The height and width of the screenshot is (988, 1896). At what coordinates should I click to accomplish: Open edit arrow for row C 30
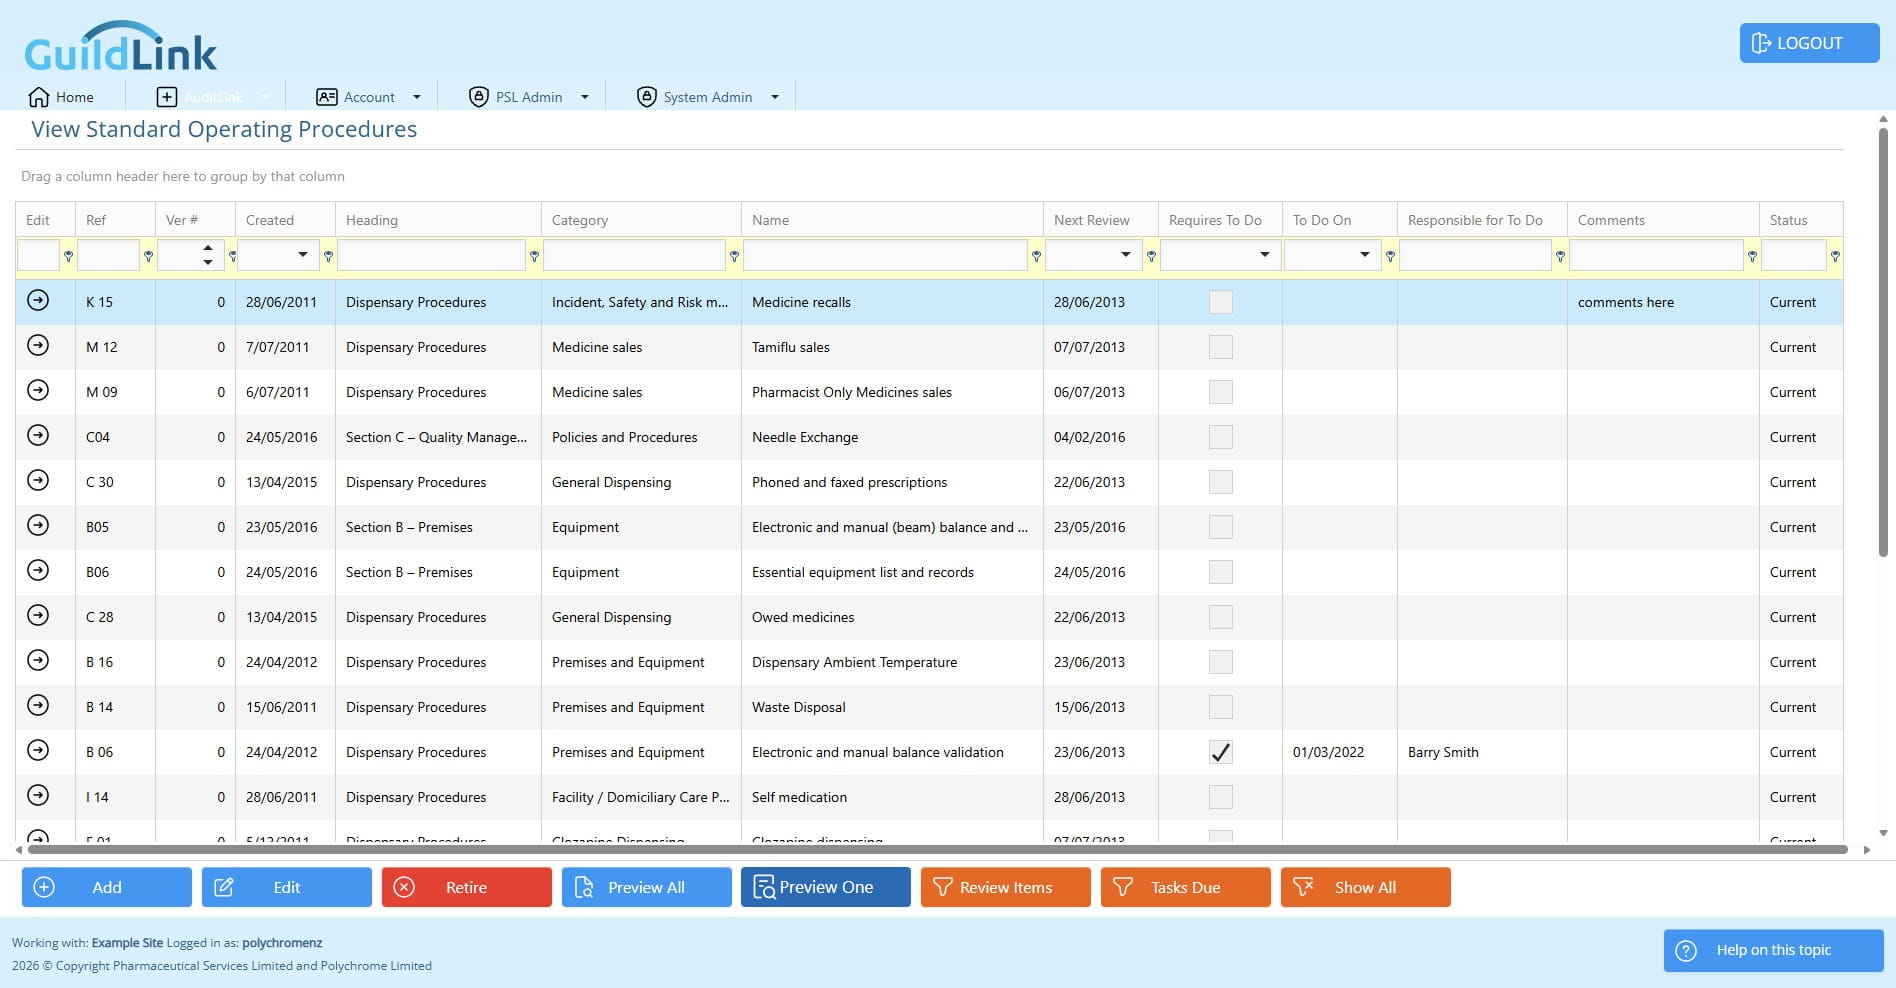[38, 480]
